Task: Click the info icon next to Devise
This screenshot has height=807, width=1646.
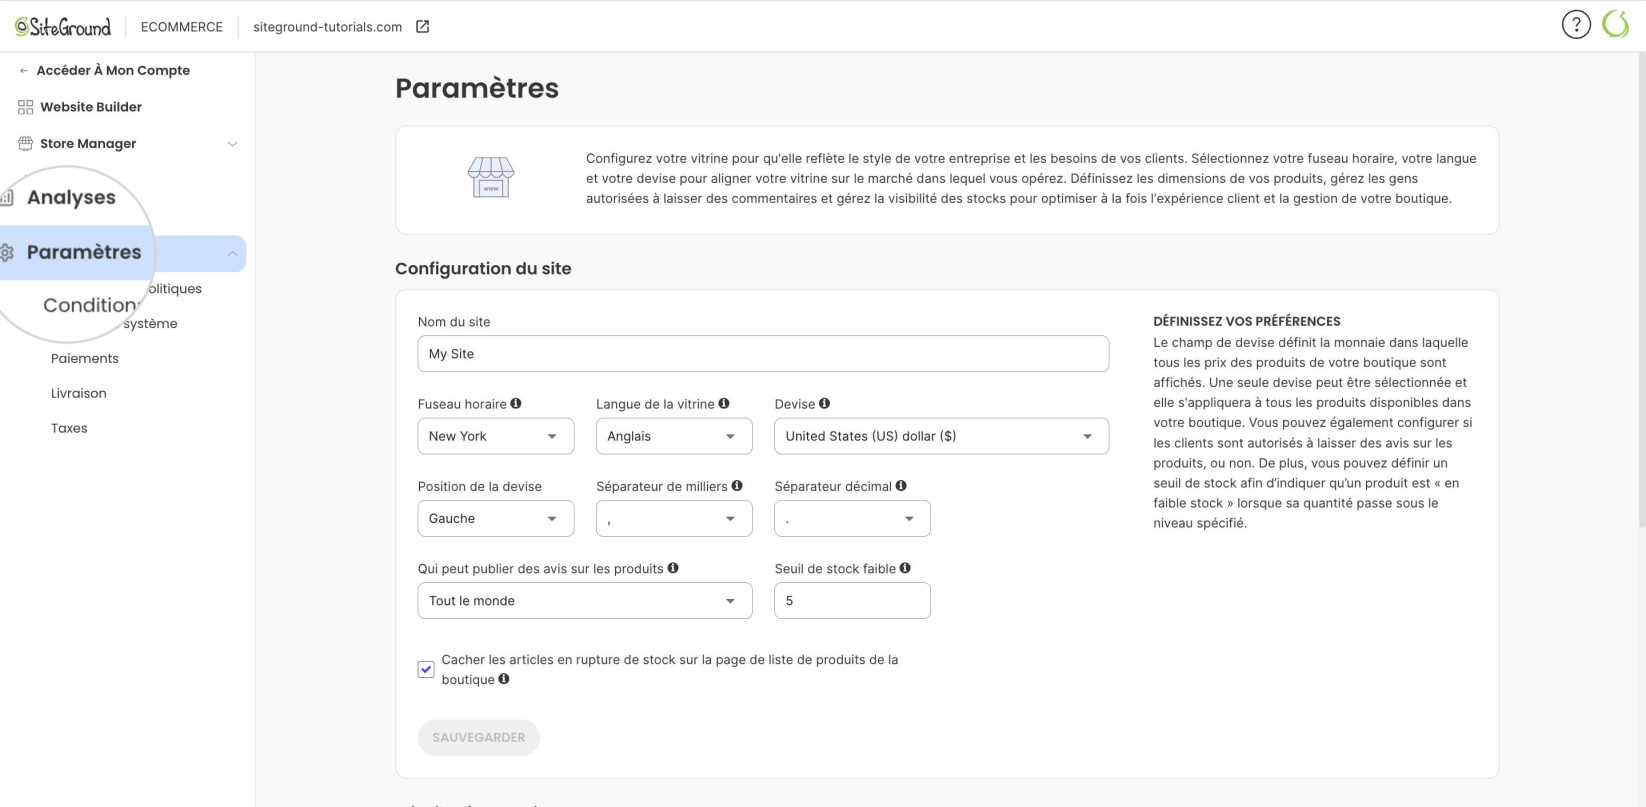Action: tap(825, 404)
